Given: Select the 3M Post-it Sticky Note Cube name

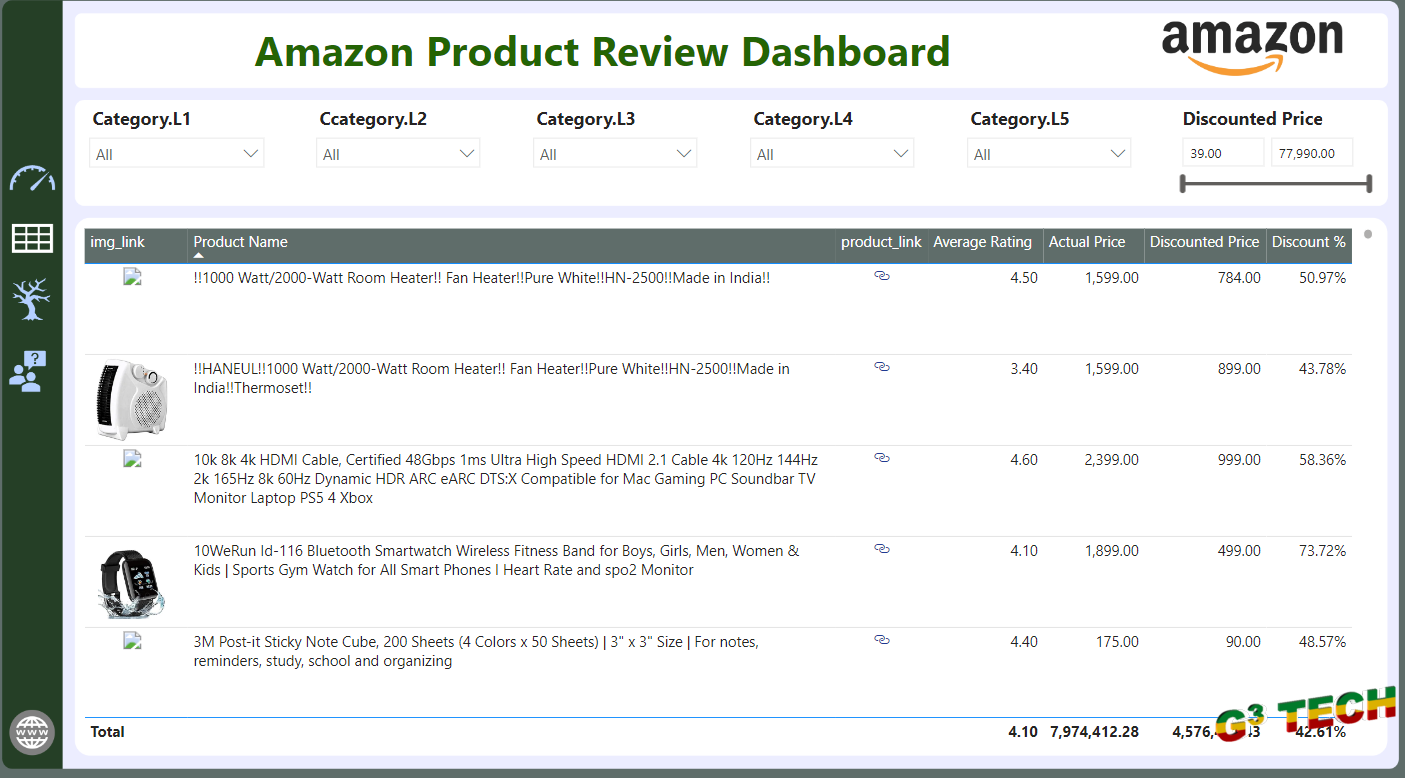Looking at the screenshot, I should (x=476, y=651).
